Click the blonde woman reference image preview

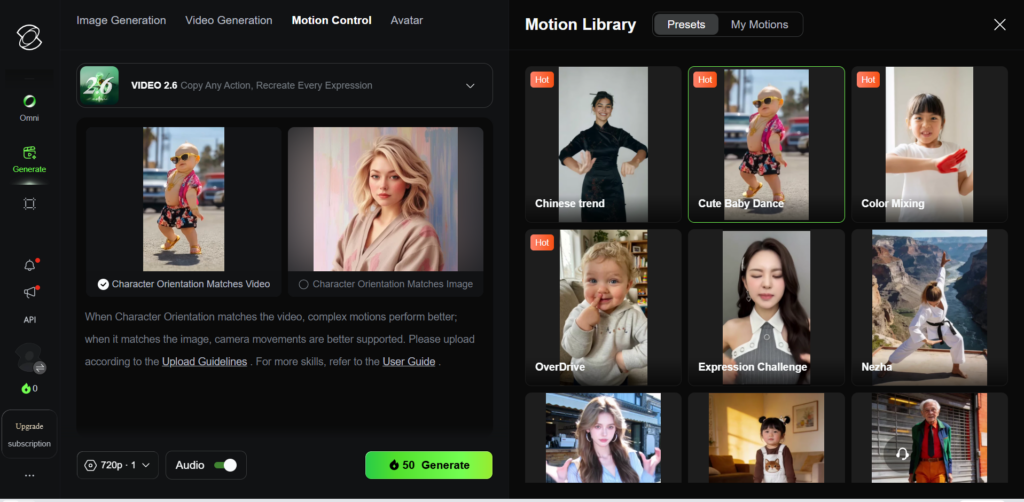[385, 199]
